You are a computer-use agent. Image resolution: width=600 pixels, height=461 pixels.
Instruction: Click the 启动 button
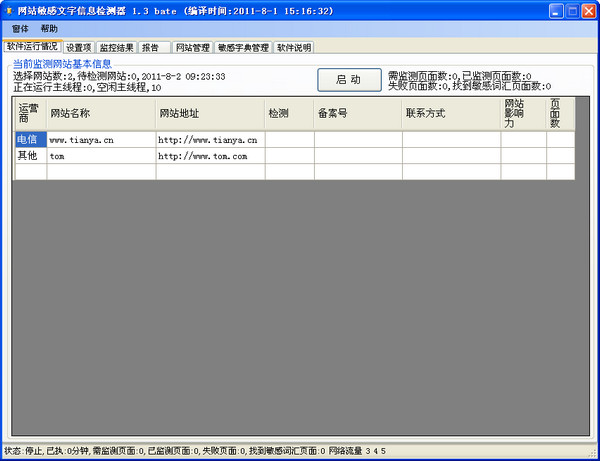[349, 80]
